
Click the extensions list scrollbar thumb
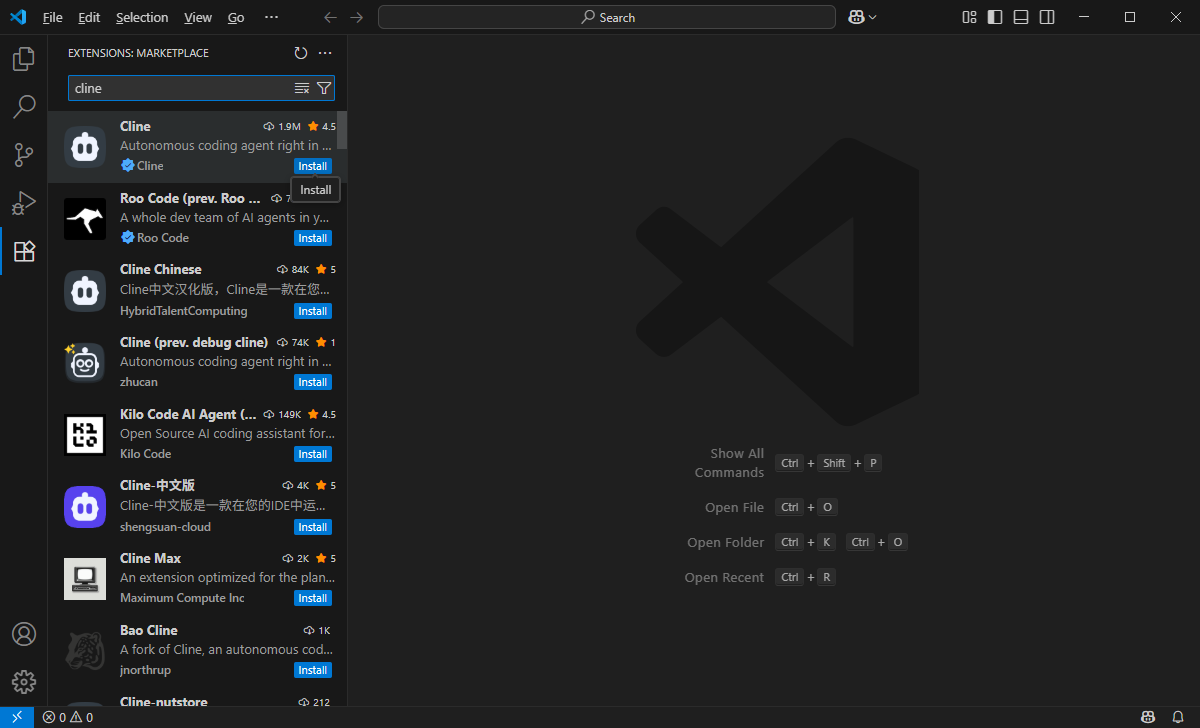click(342, 130)
